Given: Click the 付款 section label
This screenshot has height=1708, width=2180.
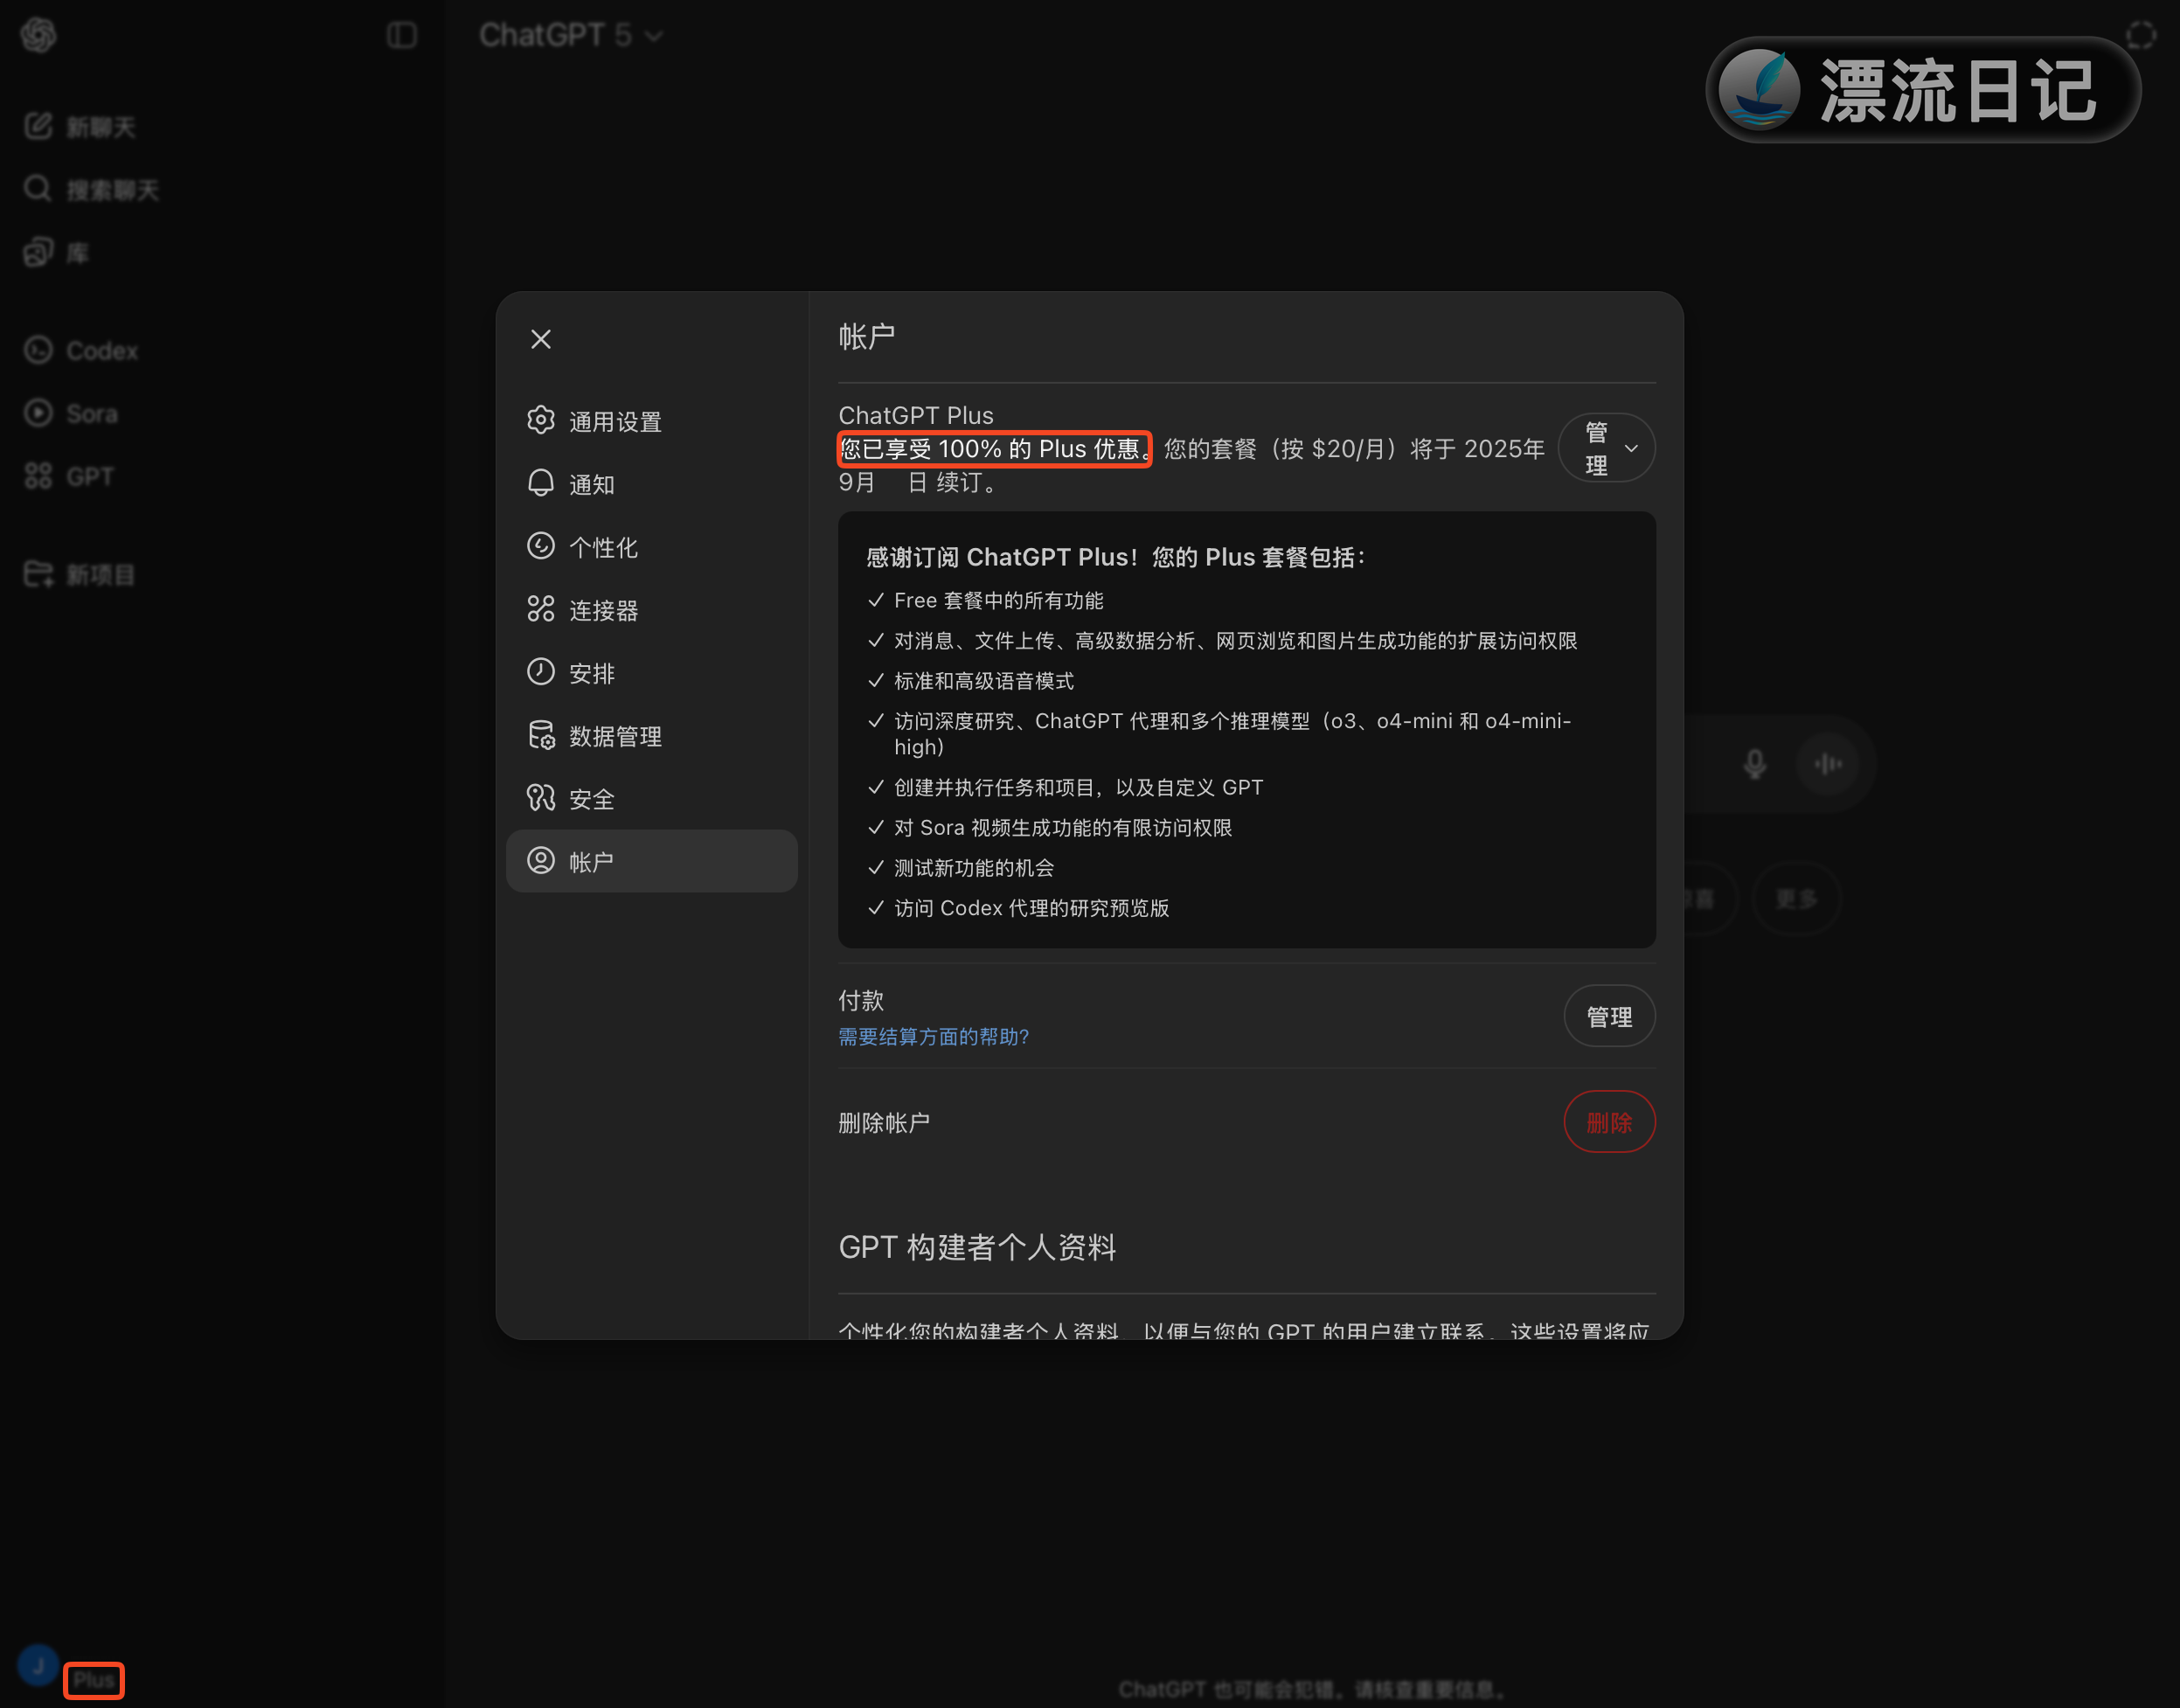Looking at the screenshot, I should (x=861, y=1000).
